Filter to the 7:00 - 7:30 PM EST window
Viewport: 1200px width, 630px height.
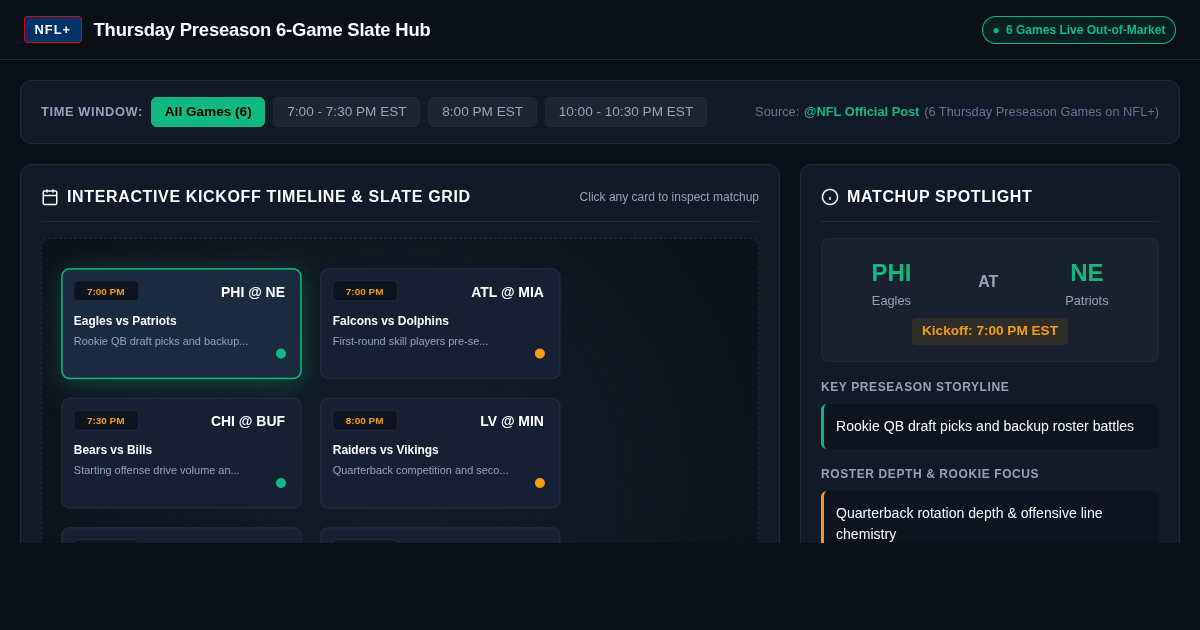347,112
